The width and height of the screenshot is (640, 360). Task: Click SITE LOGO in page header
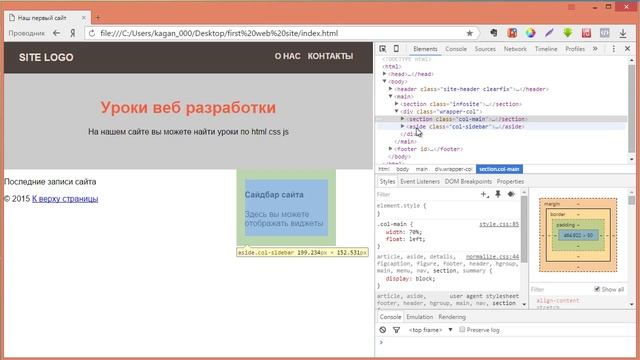pos(46,57)
